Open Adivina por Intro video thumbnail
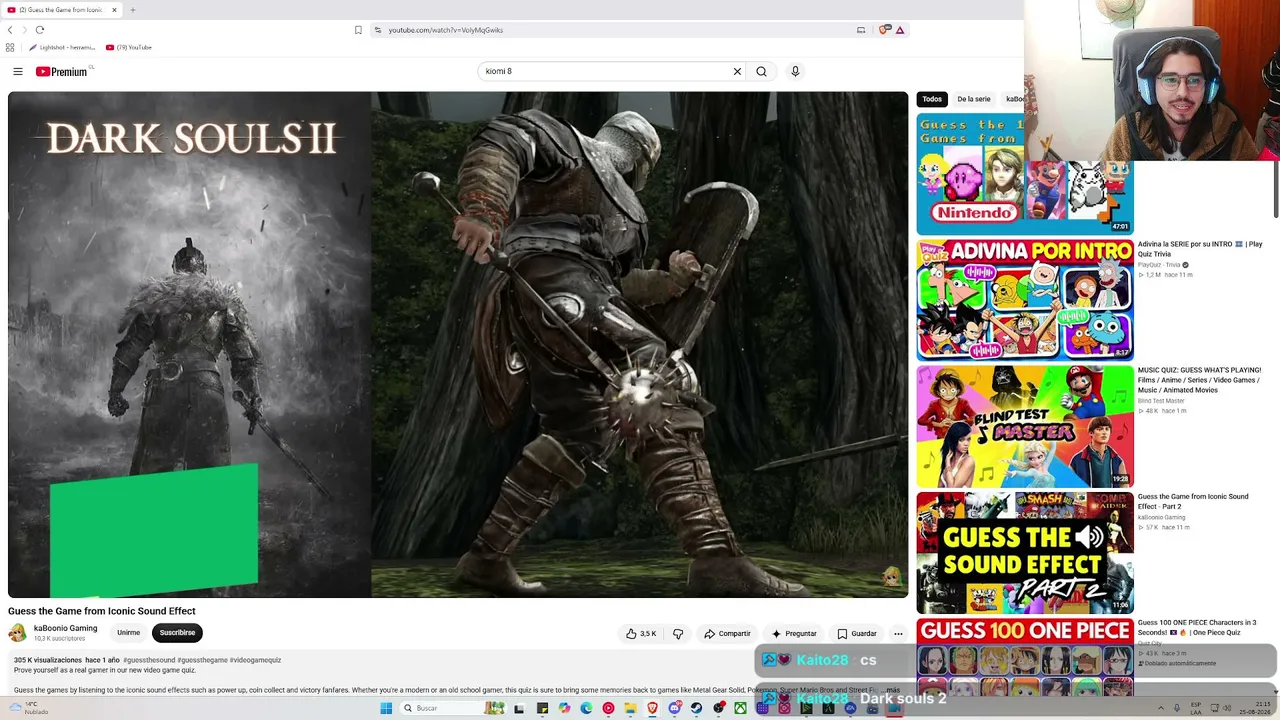 tap(1025, 300)
